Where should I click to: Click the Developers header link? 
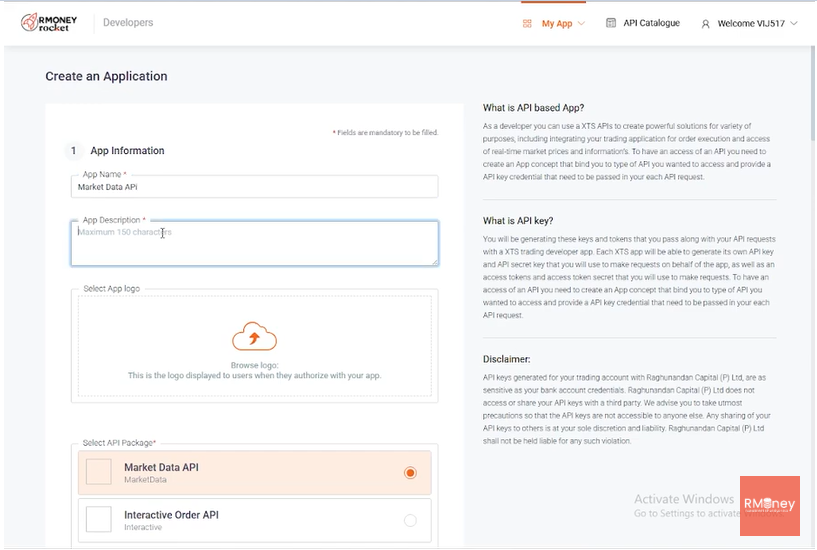(128, 22)
